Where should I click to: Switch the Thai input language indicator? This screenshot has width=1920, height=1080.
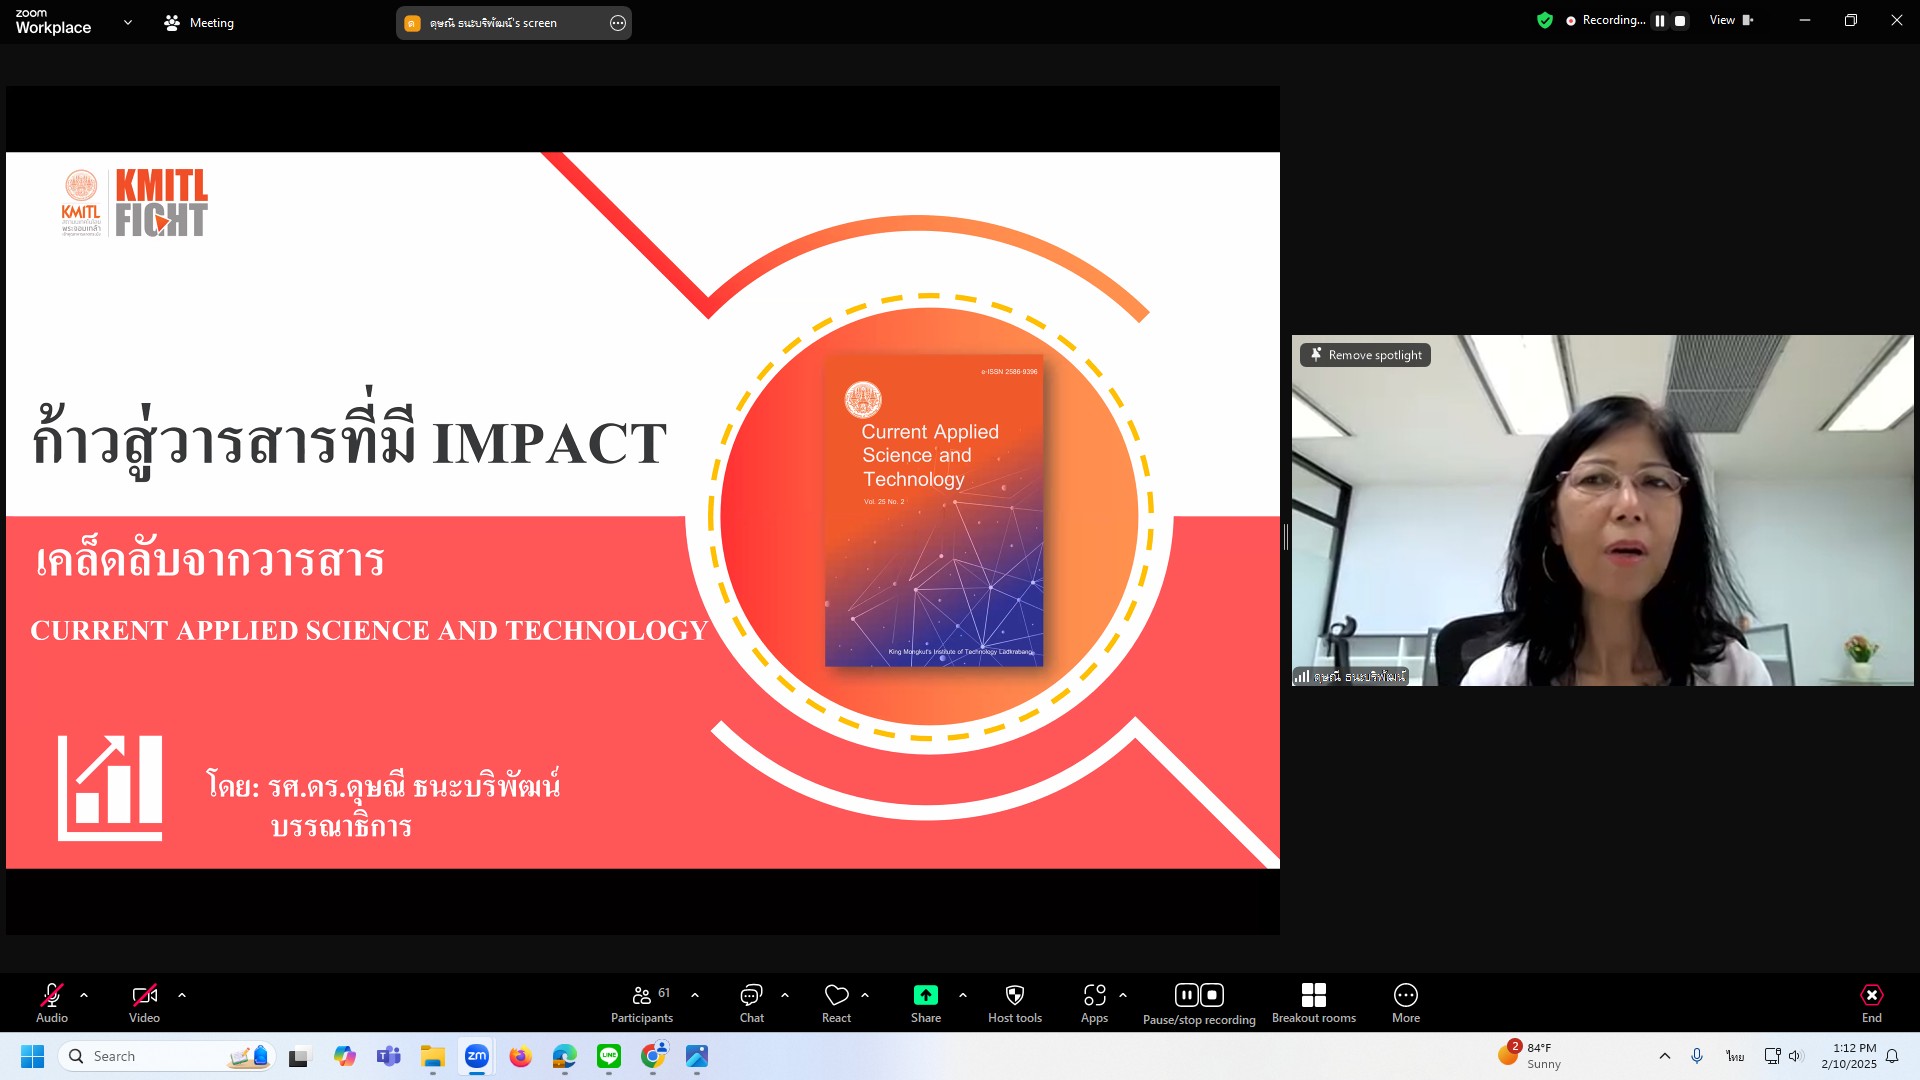click(x=1735, y=1056)
